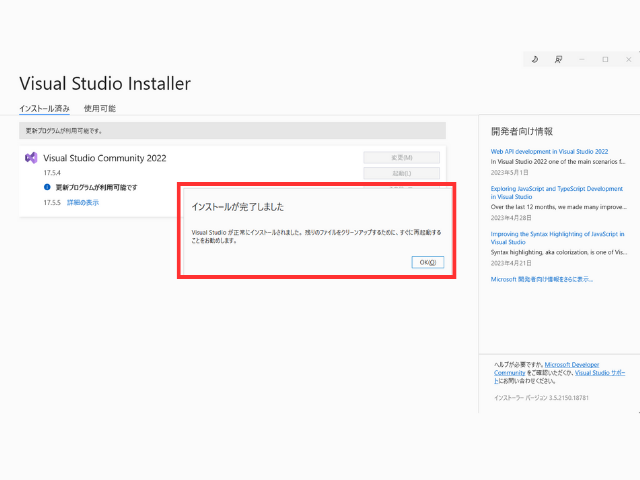Maximize the Visual Studio Installer window
Screen dimensions: 640x480
coord(605,60)
